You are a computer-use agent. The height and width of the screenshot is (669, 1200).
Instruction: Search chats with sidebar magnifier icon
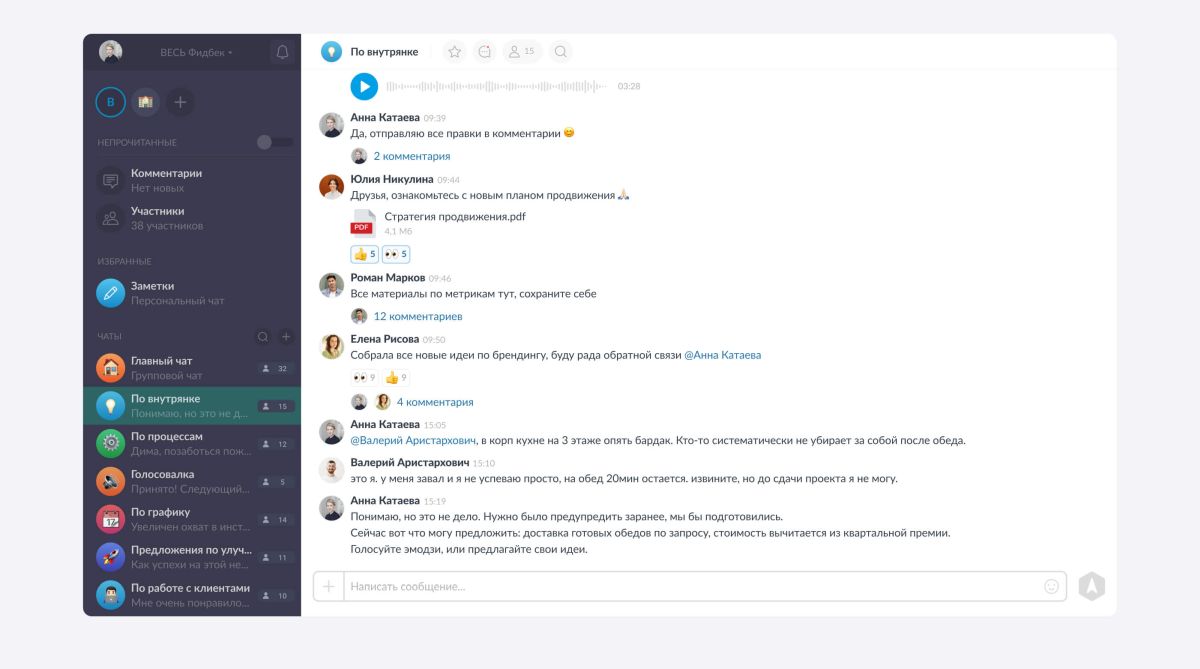coord(263,337)
